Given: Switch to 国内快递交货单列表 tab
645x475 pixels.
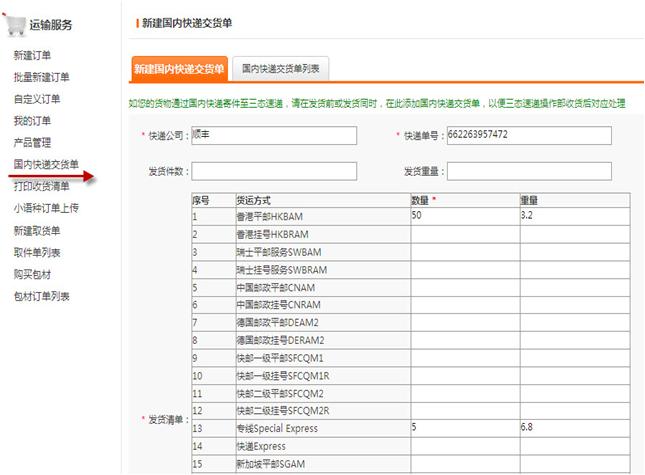Looking at the screenshot, I should click(280, 68).
